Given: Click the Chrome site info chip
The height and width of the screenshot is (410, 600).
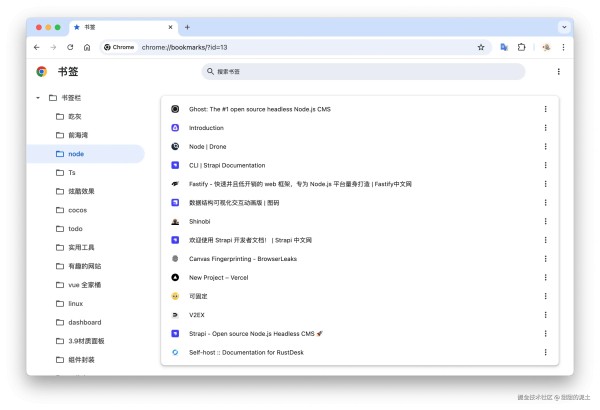Looking at the screenshot, I should (x=119, y=47).
